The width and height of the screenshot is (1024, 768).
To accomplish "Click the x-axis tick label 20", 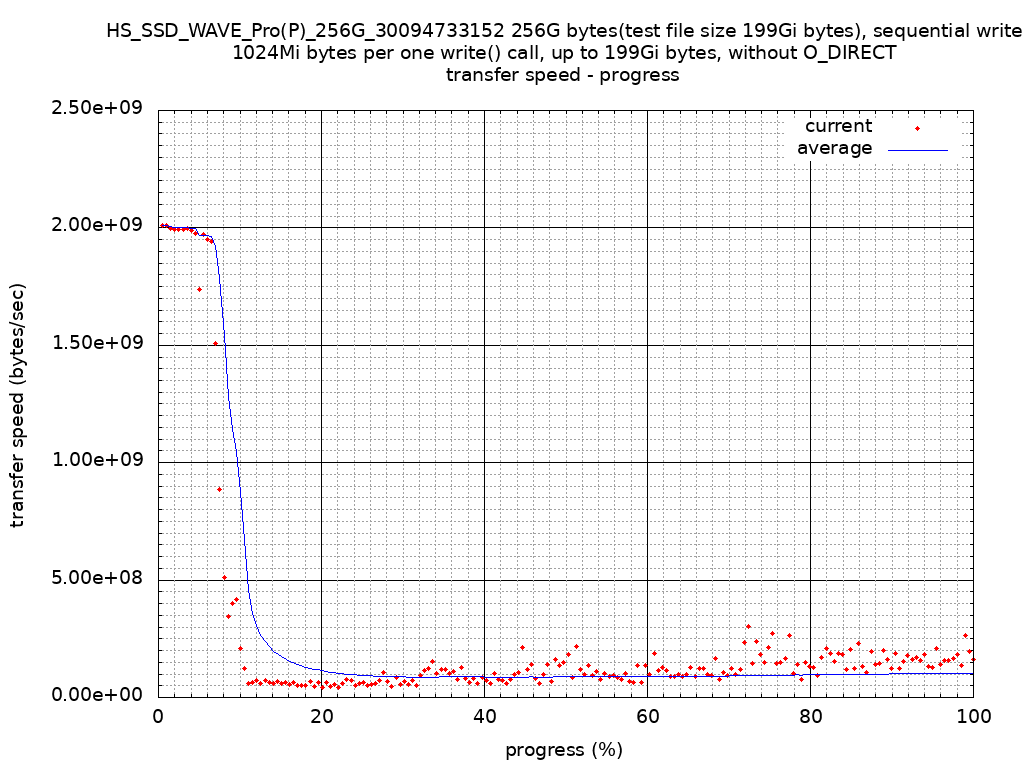I will pos(321,716).
